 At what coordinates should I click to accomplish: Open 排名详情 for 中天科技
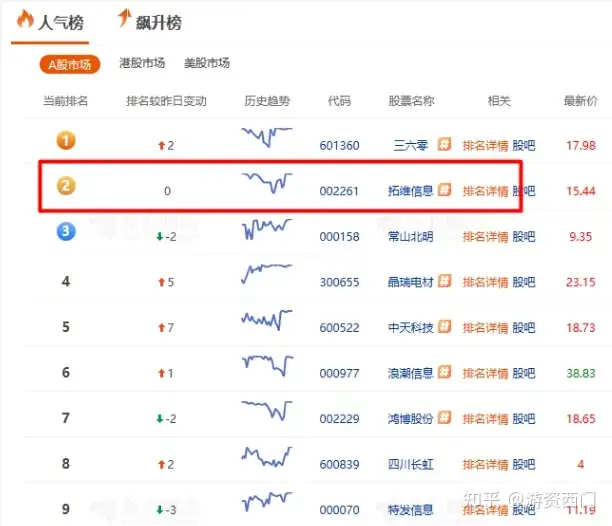pyautogui.click(x=486, y=327)
